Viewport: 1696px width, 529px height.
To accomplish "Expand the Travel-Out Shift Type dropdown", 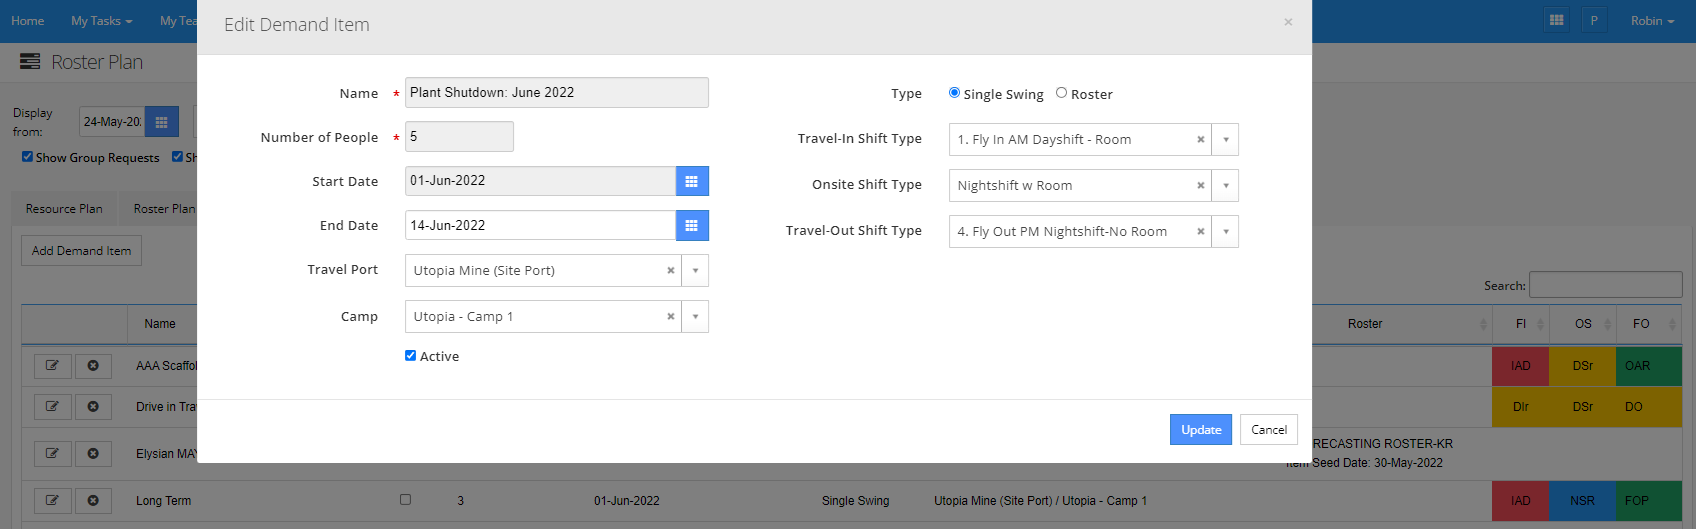I will [x=1225, y=232].
